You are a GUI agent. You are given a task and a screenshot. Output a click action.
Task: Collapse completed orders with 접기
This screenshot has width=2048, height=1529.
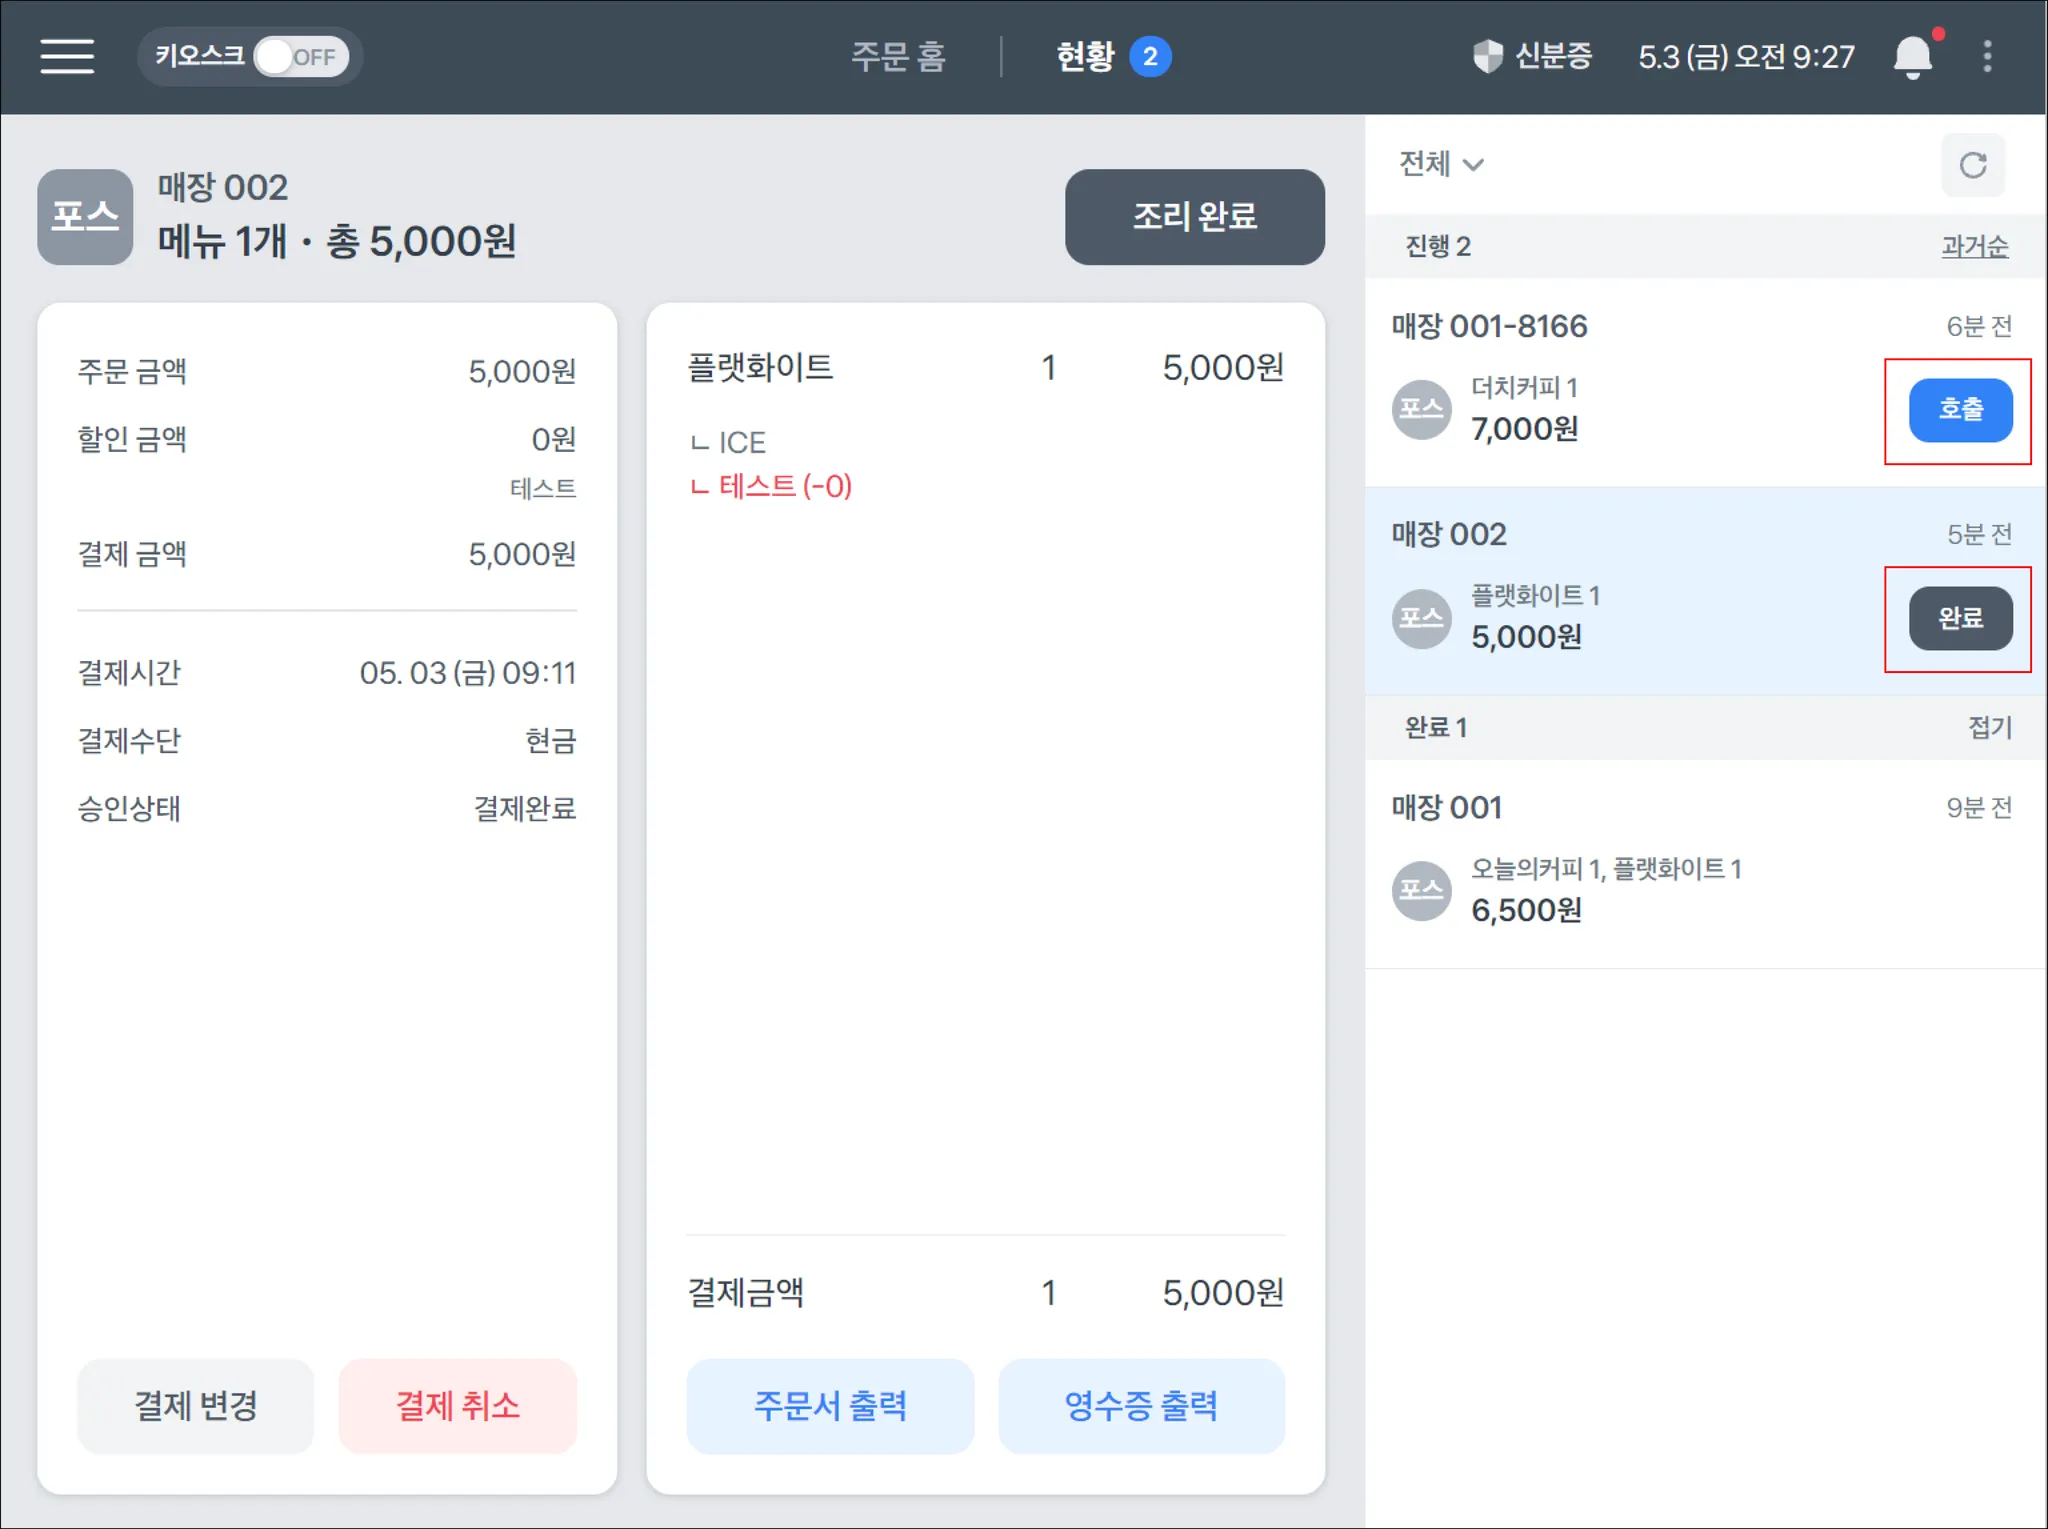tap(1989, 727)
